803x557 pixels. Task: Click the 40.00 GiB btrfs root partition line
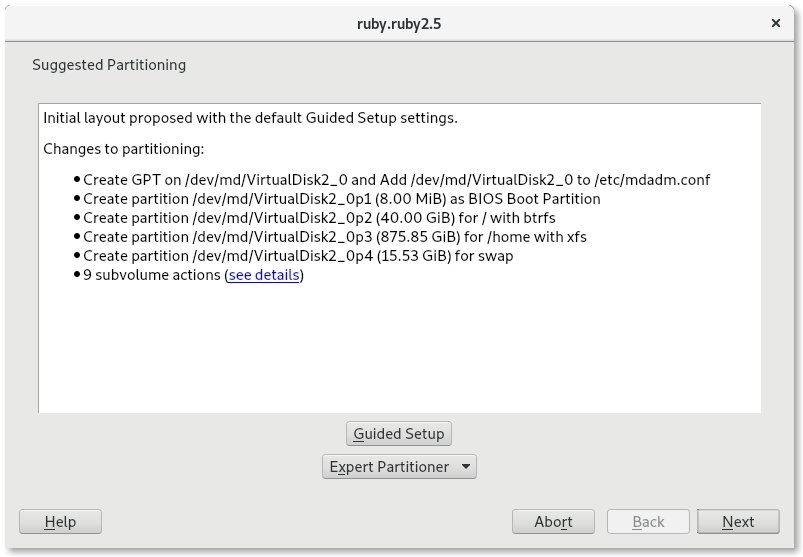click(x=319, y=218)
